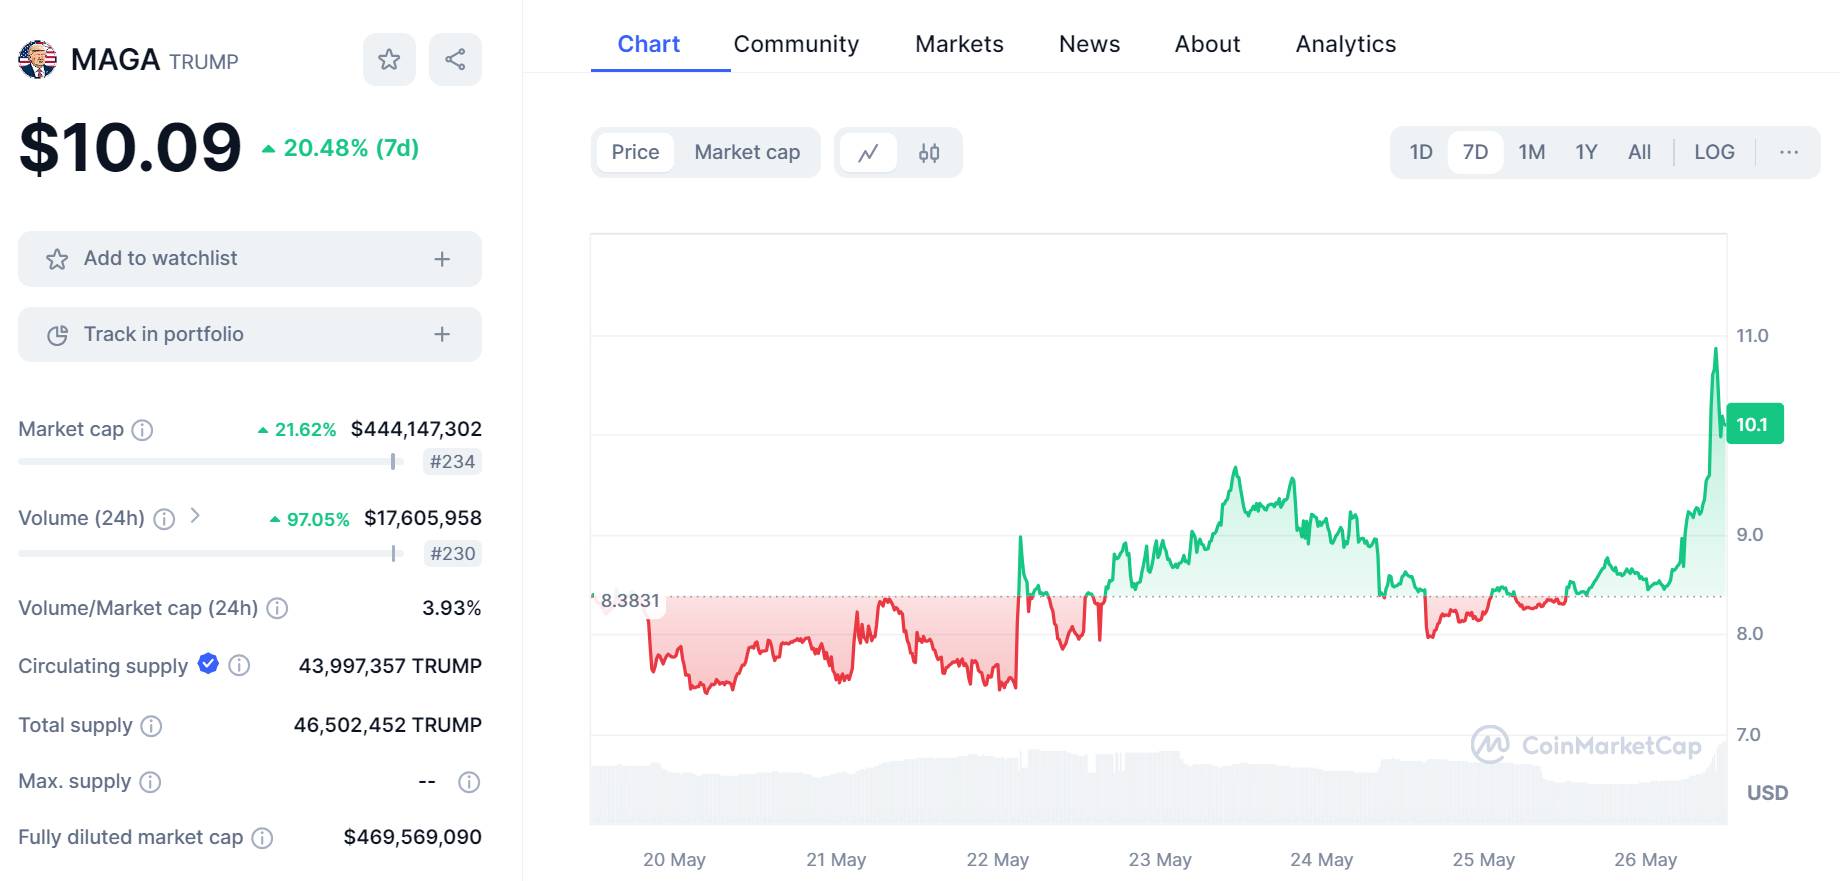This screenshot has width=1840, height=881.
Task: Click plus icon on Track in portfolio
Action: pos(442,334)
